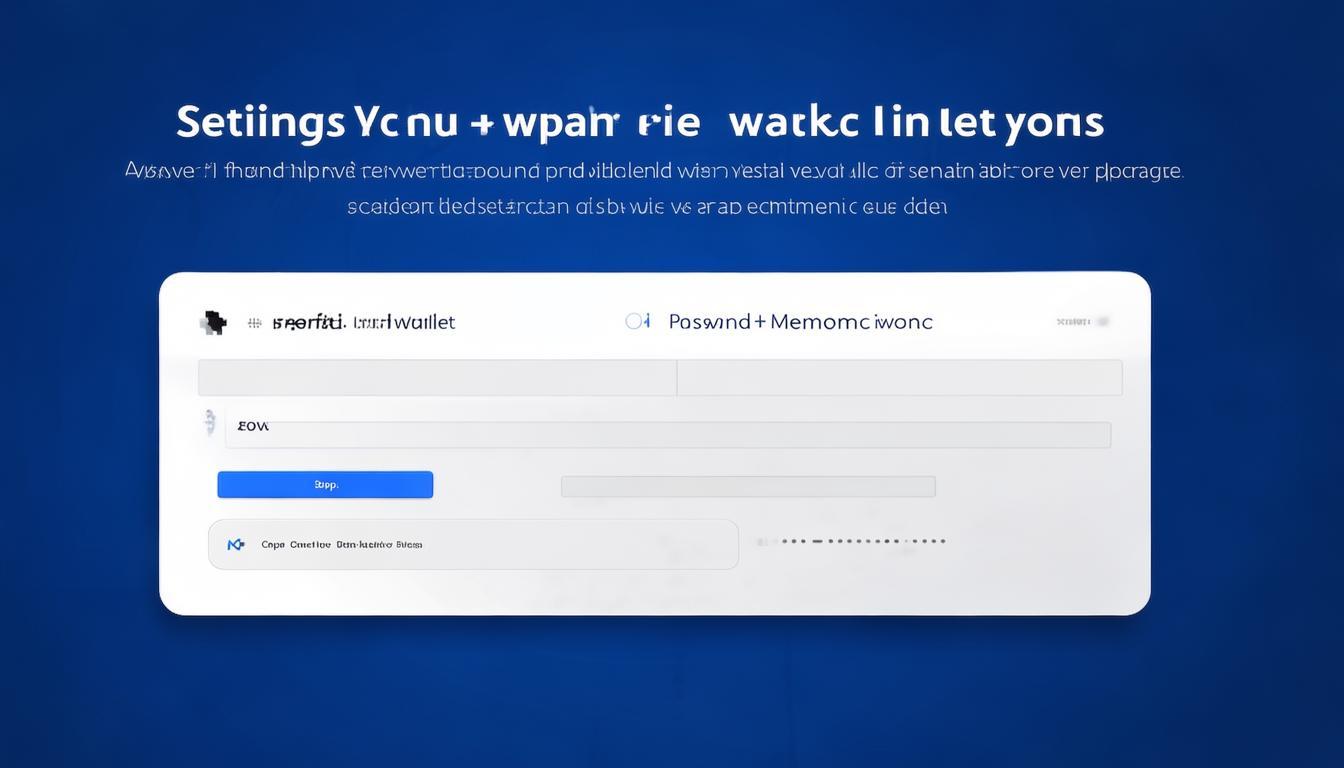This screenshot has height=768, width=1344.
Task: Switch to the wallet tab
Action: click(x=364, y=322)
